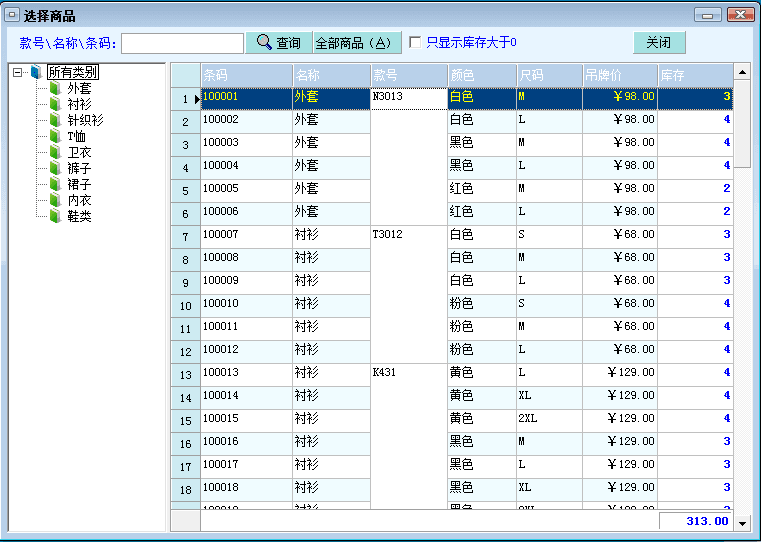Click the scrollbar down arrow
Image resolution: width=761 pixels, height=542 pixels.
742,522
